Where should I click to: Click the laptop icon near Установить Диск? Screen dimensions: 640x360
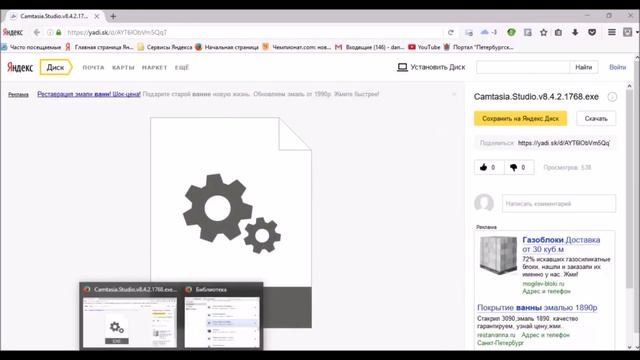coord(402,67)
